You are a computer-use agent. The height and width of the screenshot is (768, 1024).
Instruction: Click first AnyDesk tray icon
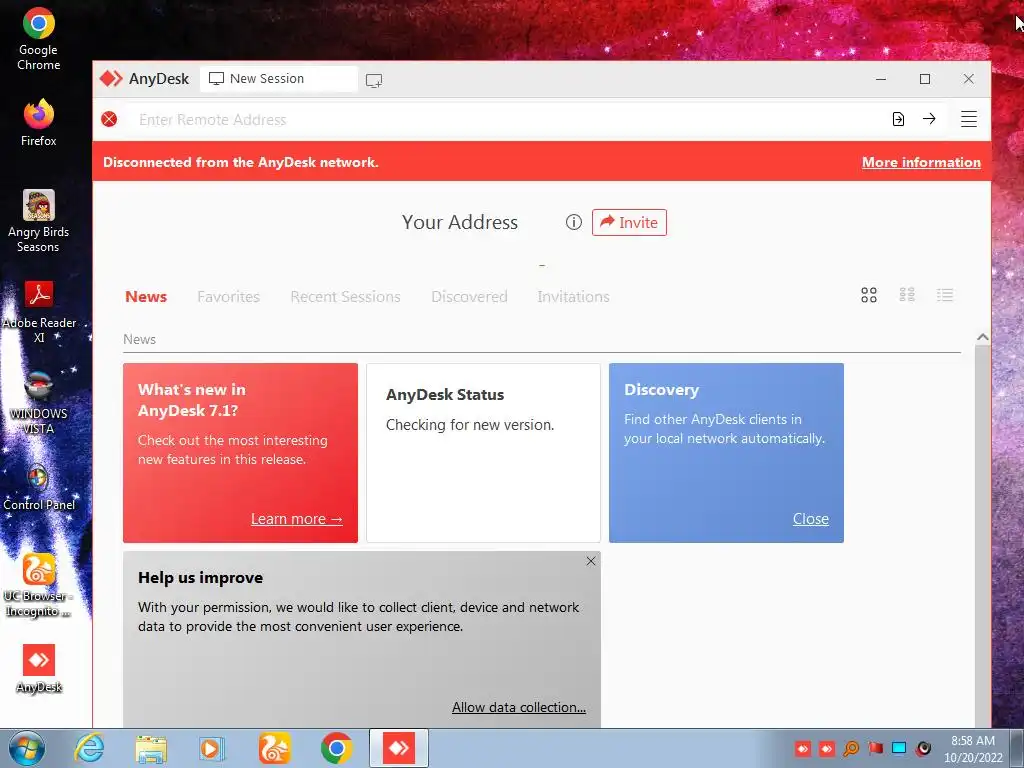[803, 748]
